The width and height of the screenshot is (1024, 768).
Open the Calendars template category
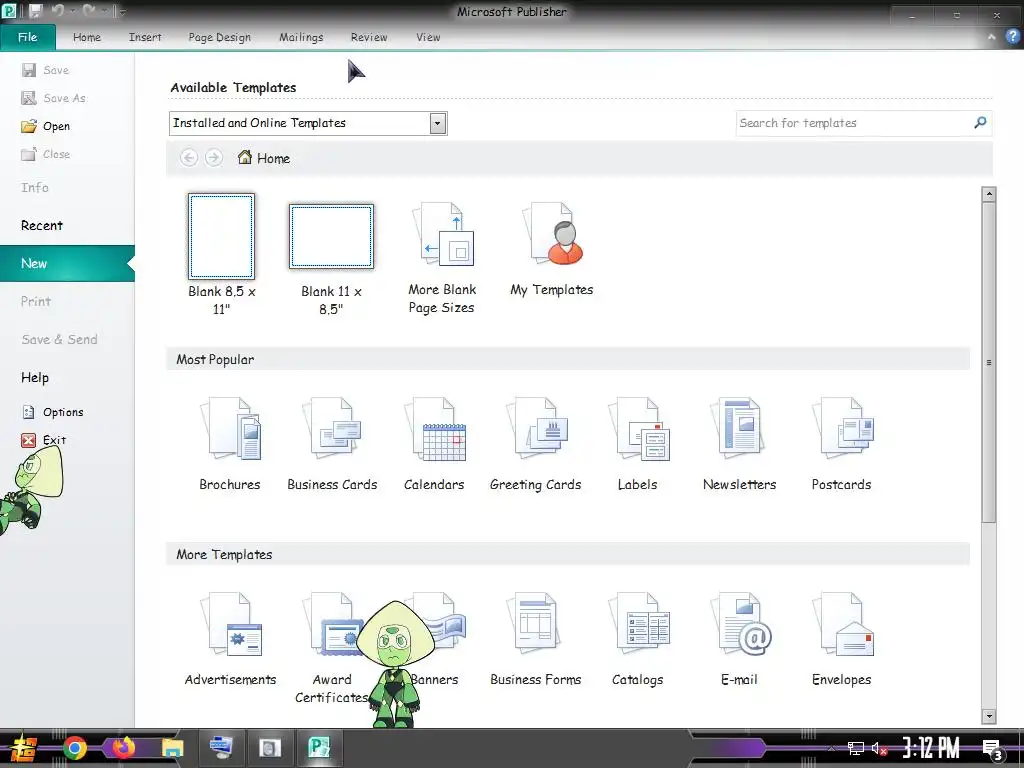[434, 444]
